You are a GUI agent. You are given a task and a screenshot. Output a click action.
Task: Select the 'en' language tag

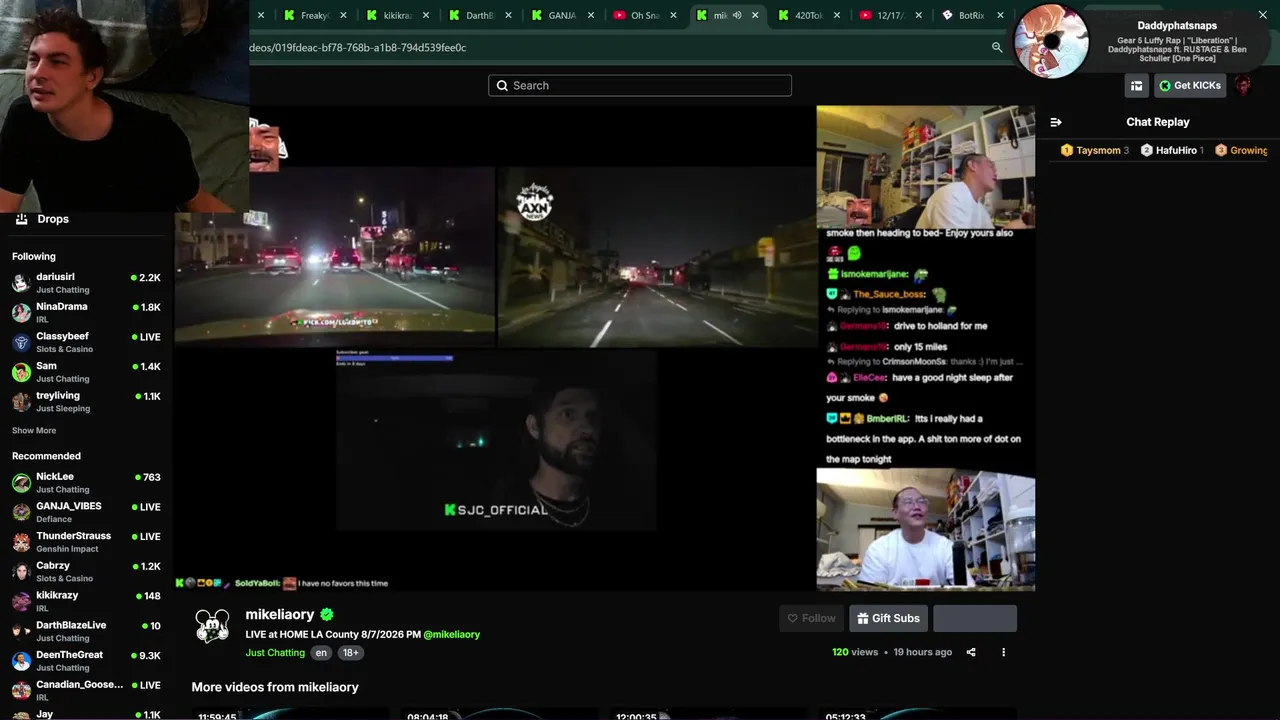321,653
